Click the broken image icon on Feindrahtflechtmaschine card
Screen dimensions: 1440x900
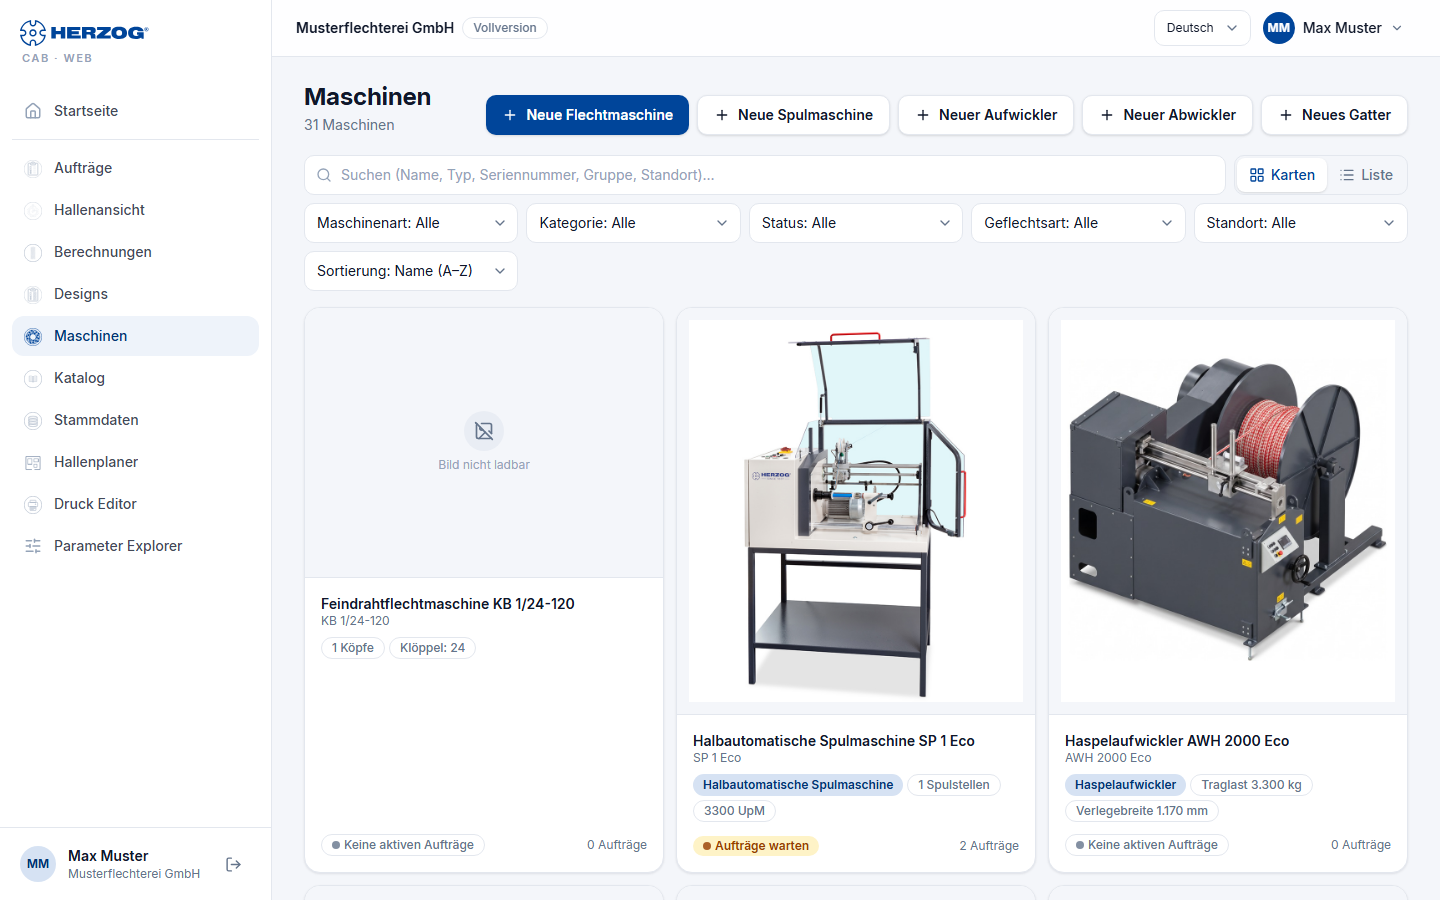click(x=484, y=431)
